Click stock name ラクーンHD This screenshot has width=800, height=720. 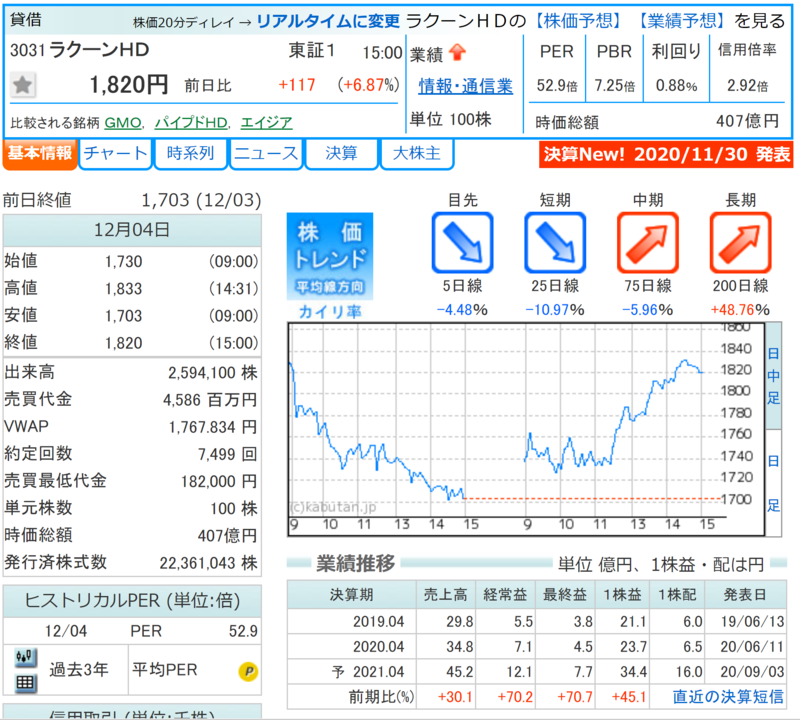point(99,50)
